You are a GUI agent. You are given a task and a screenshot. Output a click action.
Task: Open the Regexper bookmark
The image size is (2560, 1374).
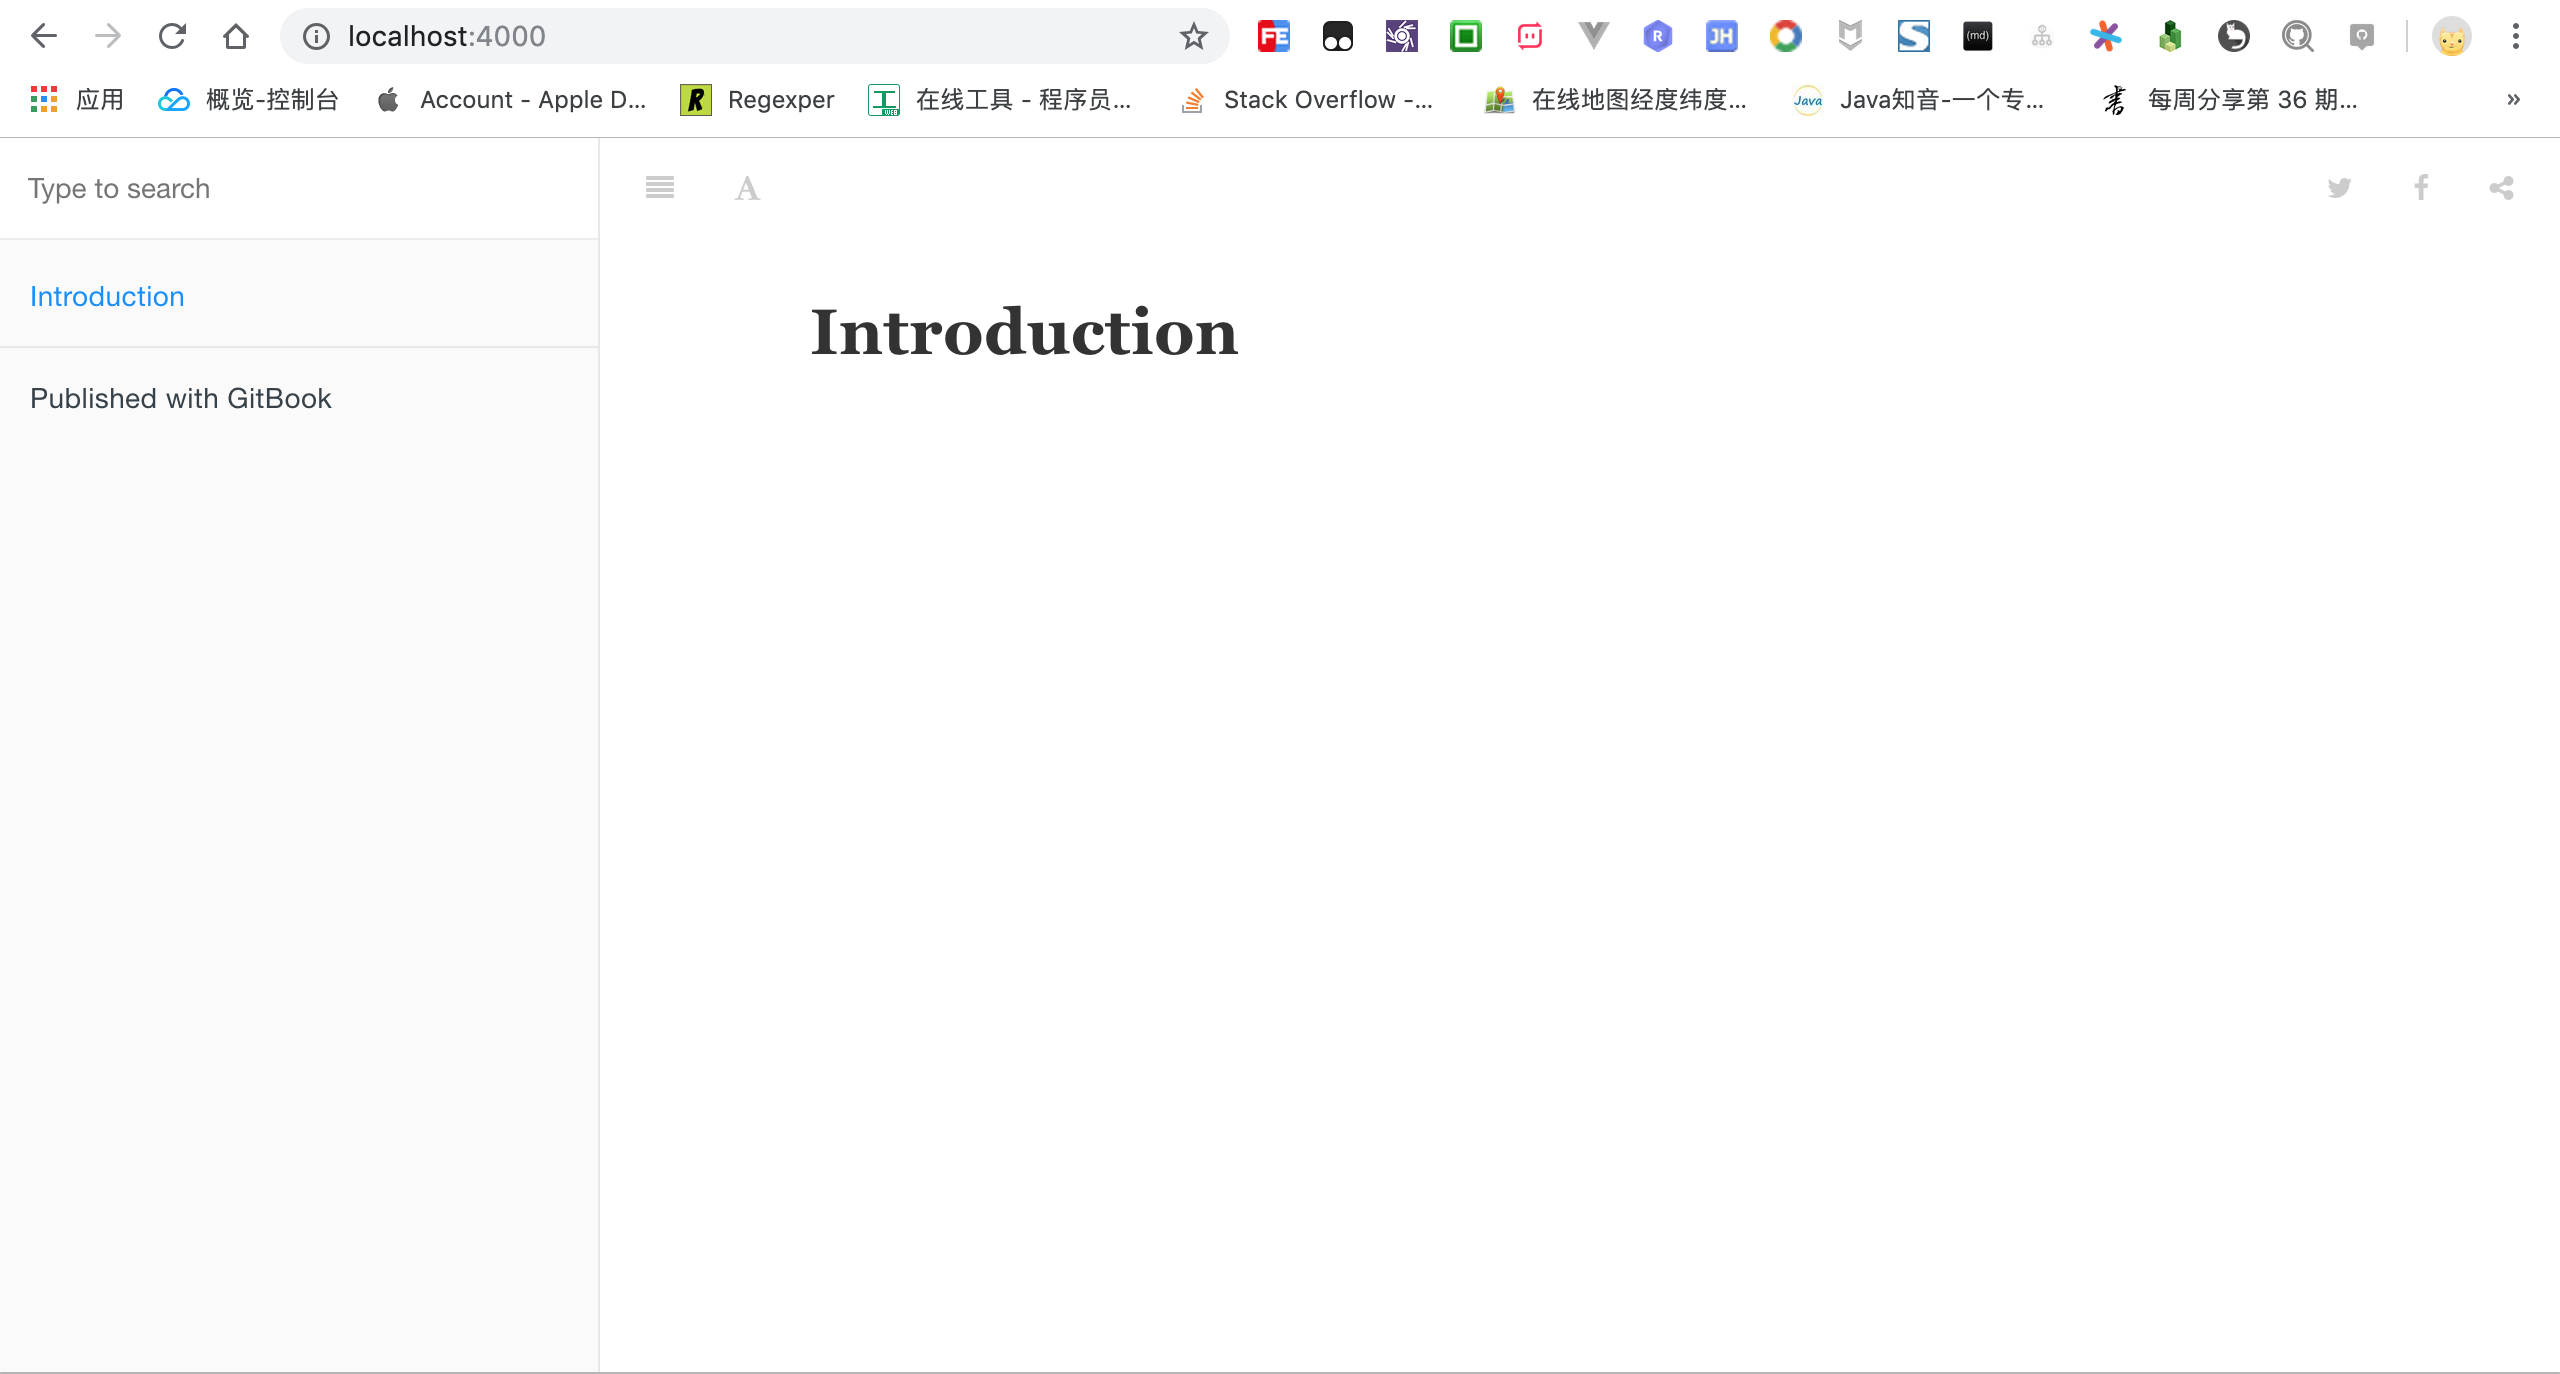point(757,99)
